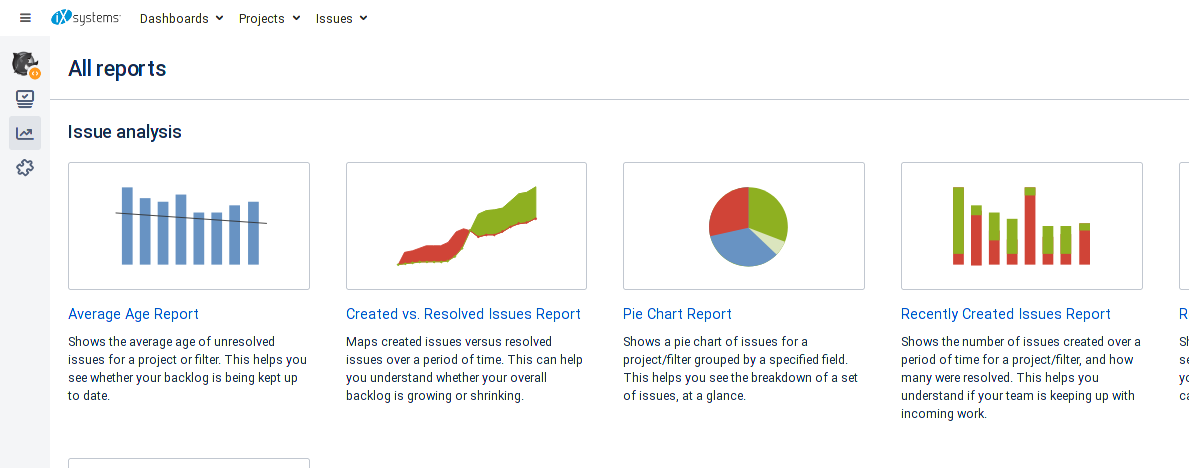Open Recently Created Issues Report link

click(1005, 314)
